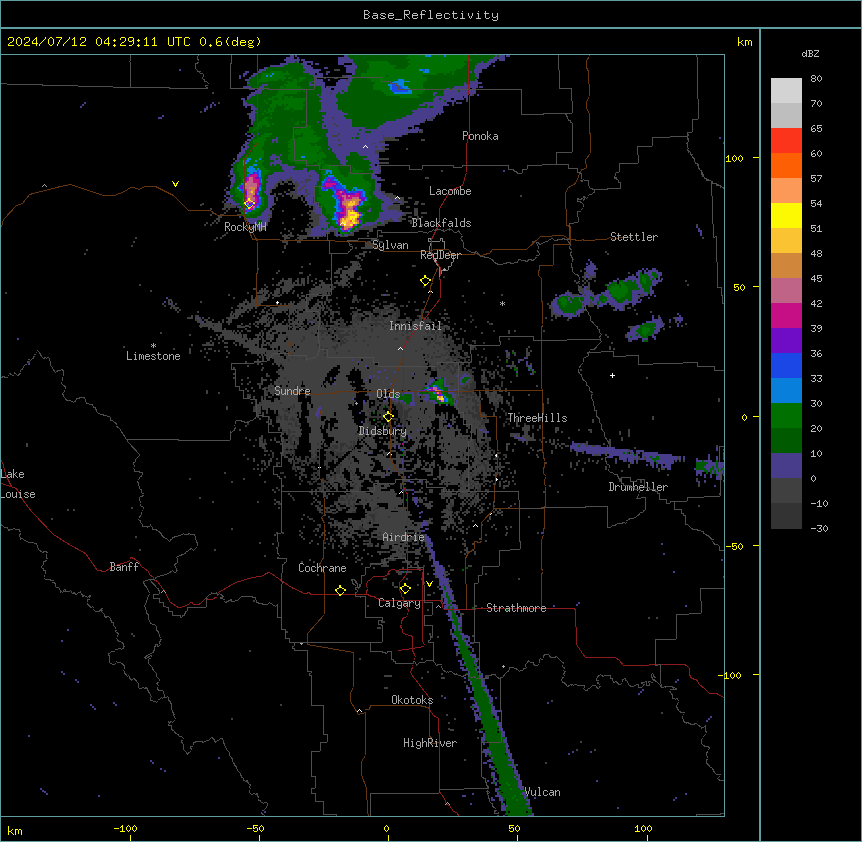Click the Drumheller city label

click(x=638, y=487)
